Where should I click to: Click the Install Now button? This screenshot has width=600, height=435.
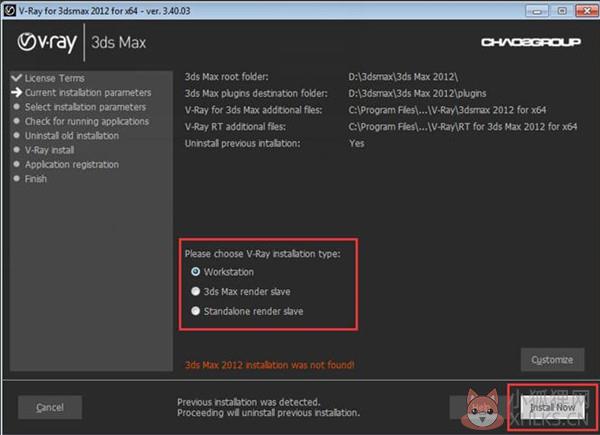(552, 407)
